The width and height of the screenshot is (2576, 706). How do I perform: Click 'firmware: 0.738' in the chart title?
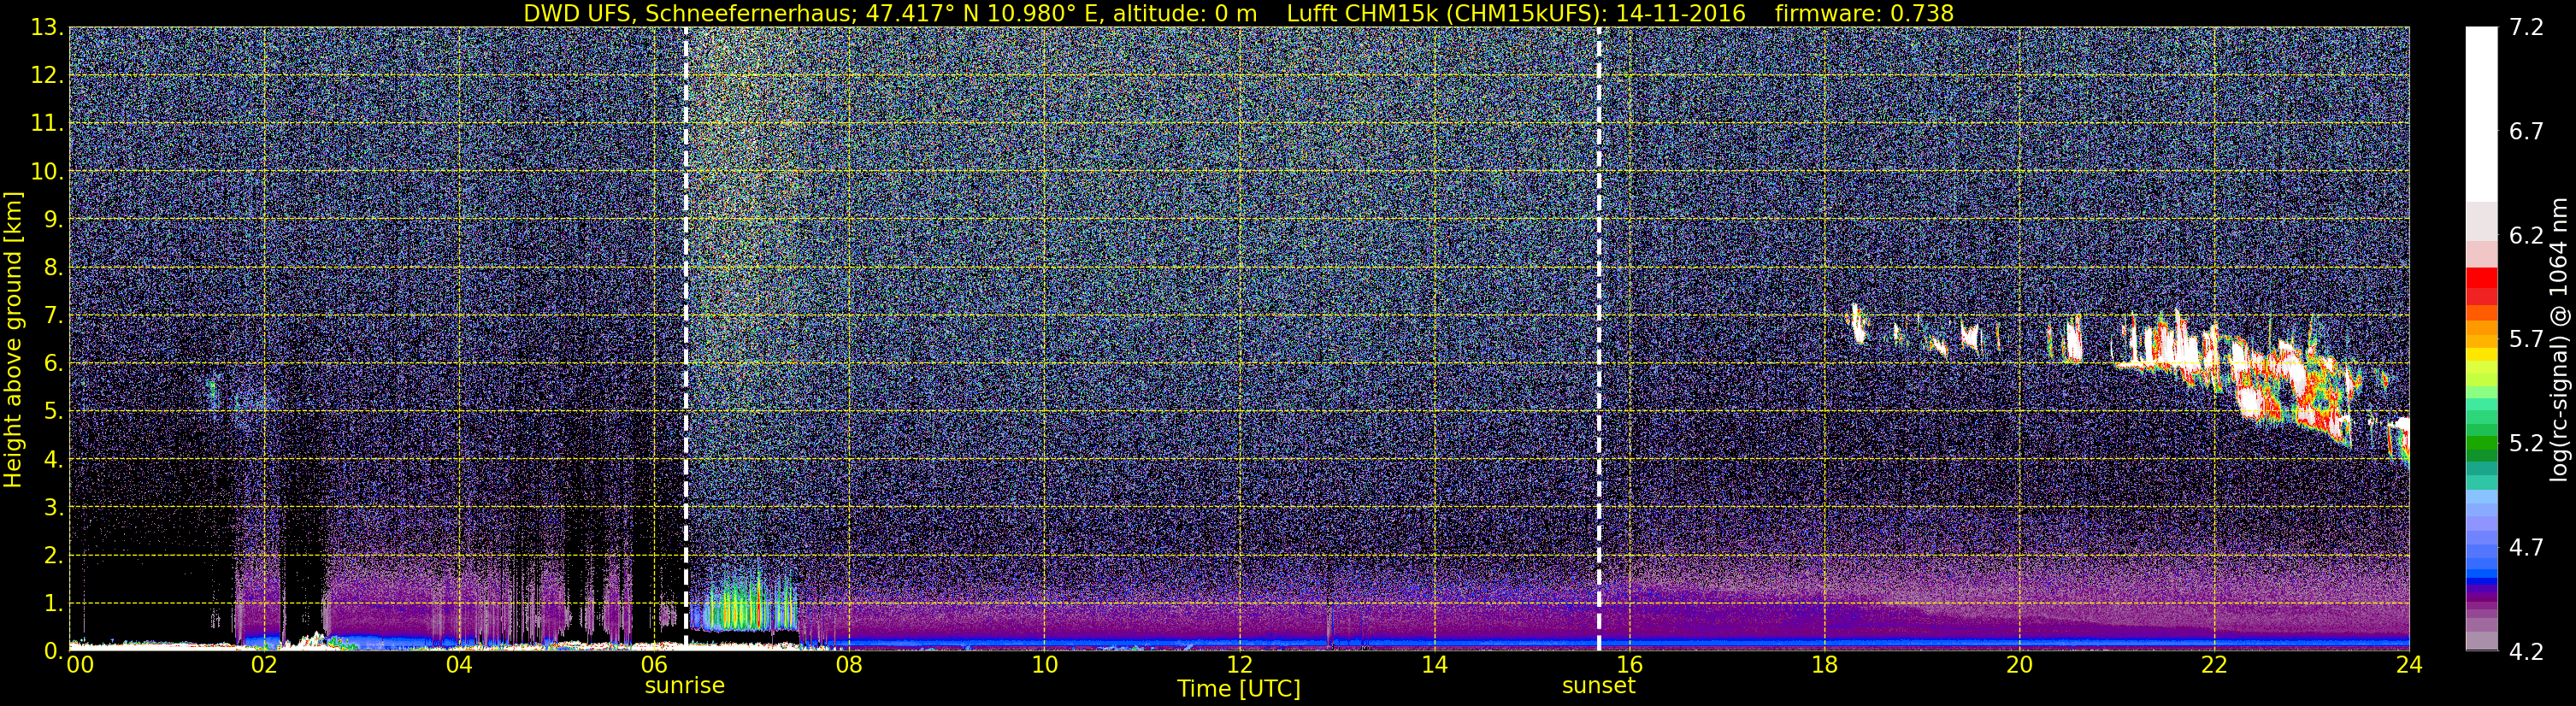tap(1864, 13)
